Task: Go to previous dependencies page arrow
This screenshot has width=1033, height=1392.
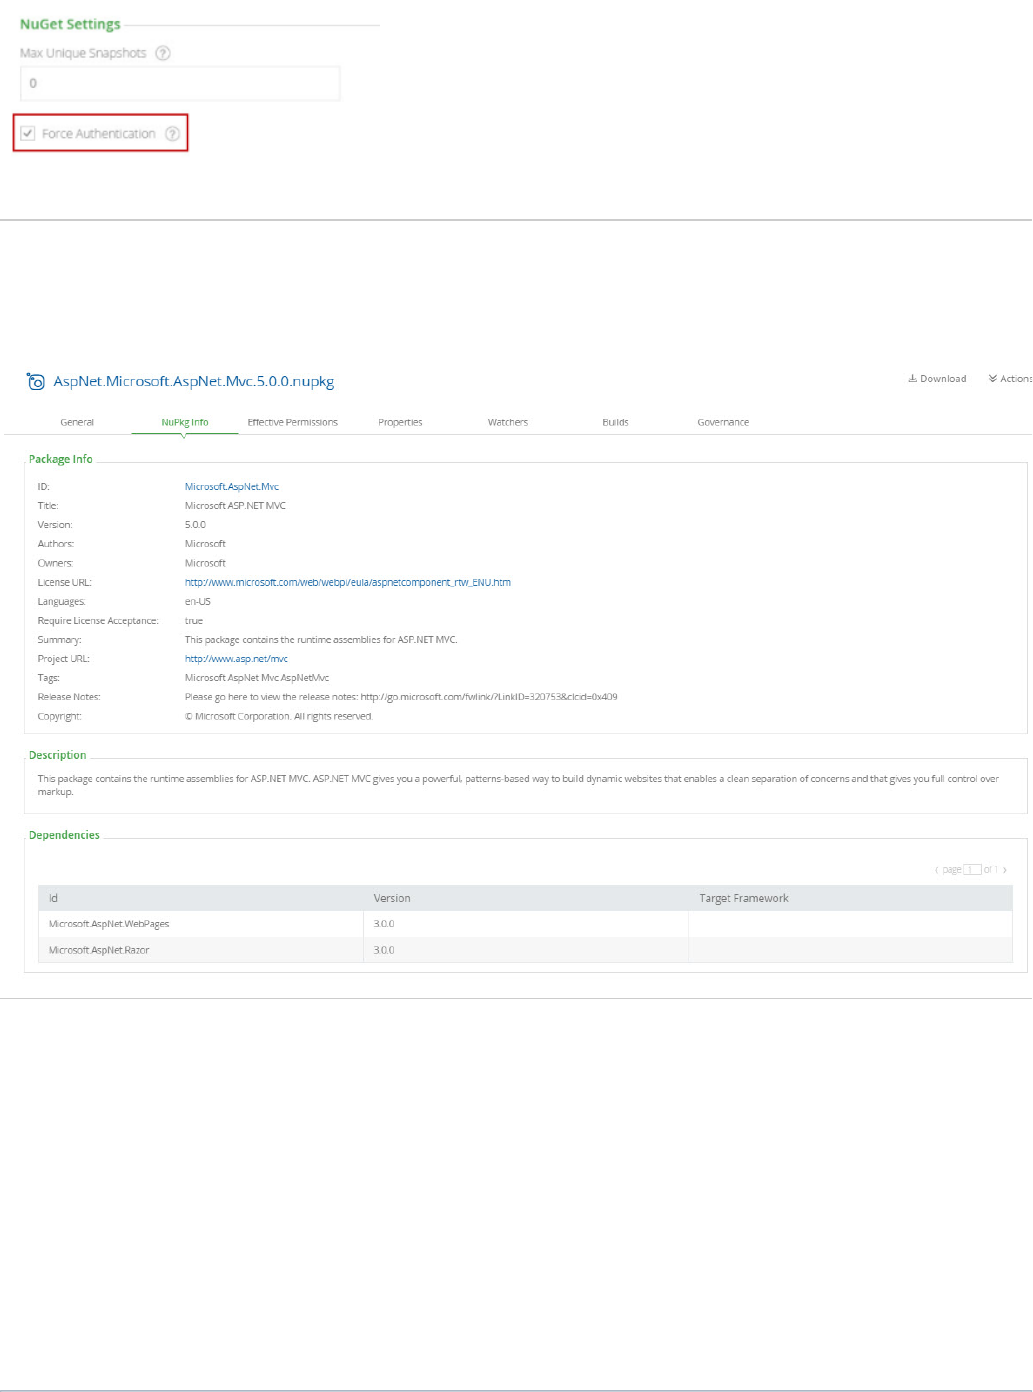Action: (937, 870)
